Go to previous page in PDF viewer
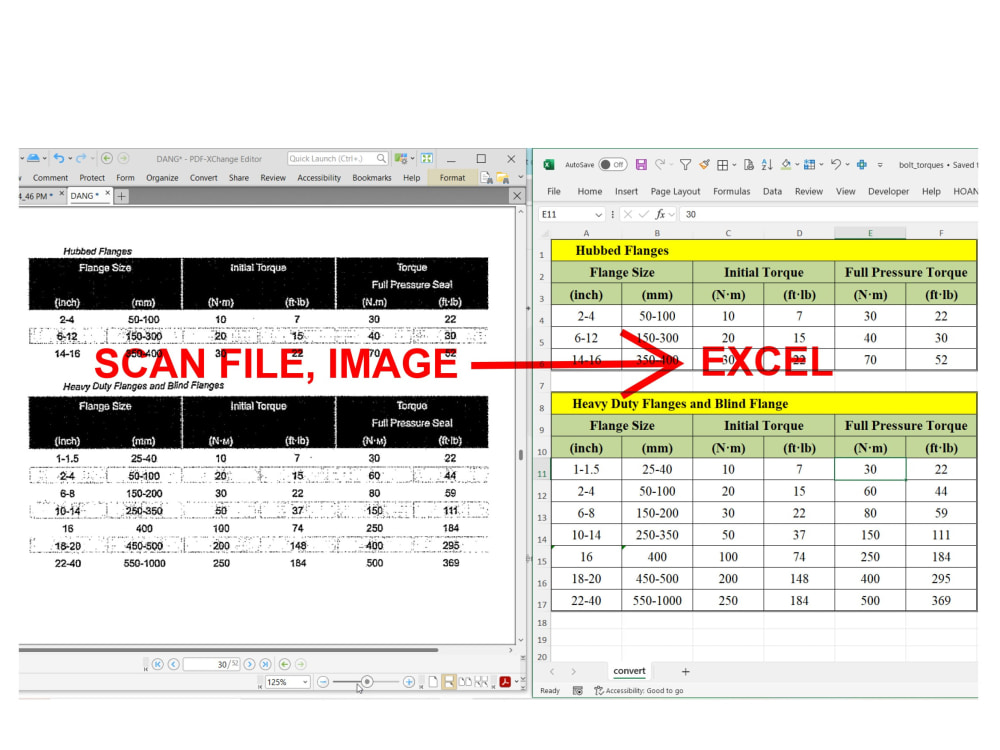This screenshot has width=1000, height=750. [173, 665]
